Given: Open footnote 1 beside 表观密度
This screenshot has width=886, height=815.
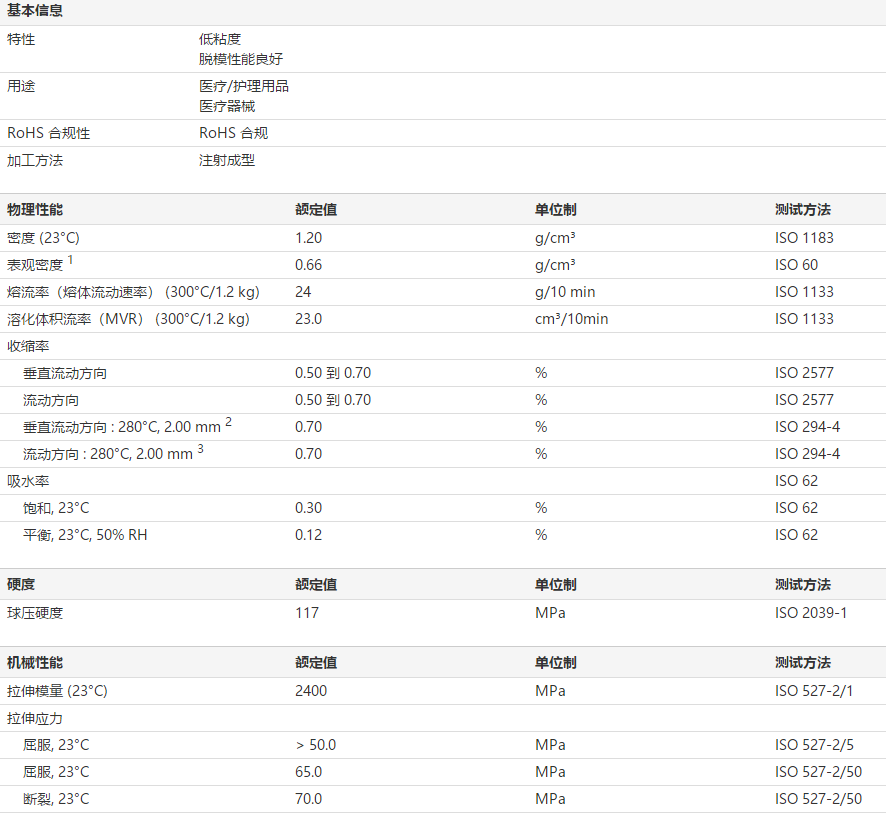Looking at the screenshot, I should (x=71, y=260).
